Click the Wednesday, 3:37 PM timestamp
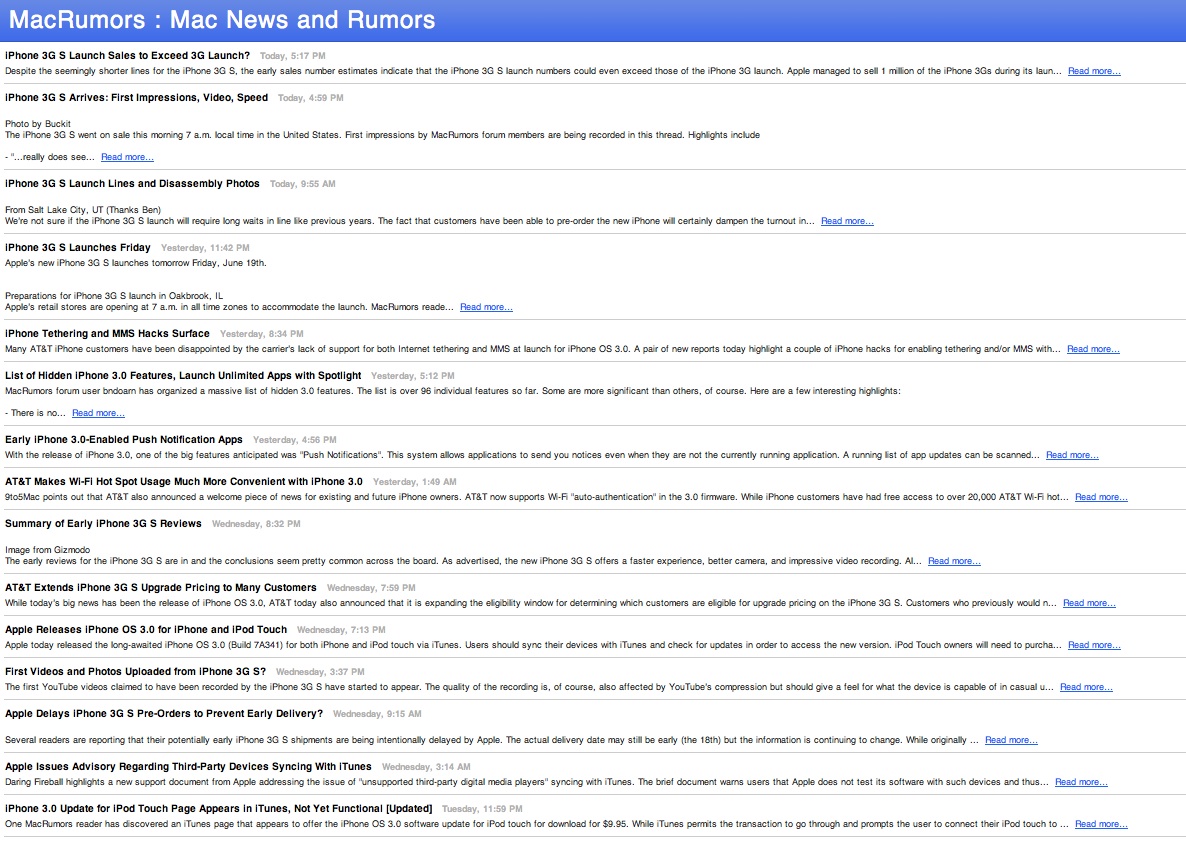Screen dimensions: 1186x841 [320, 672]
